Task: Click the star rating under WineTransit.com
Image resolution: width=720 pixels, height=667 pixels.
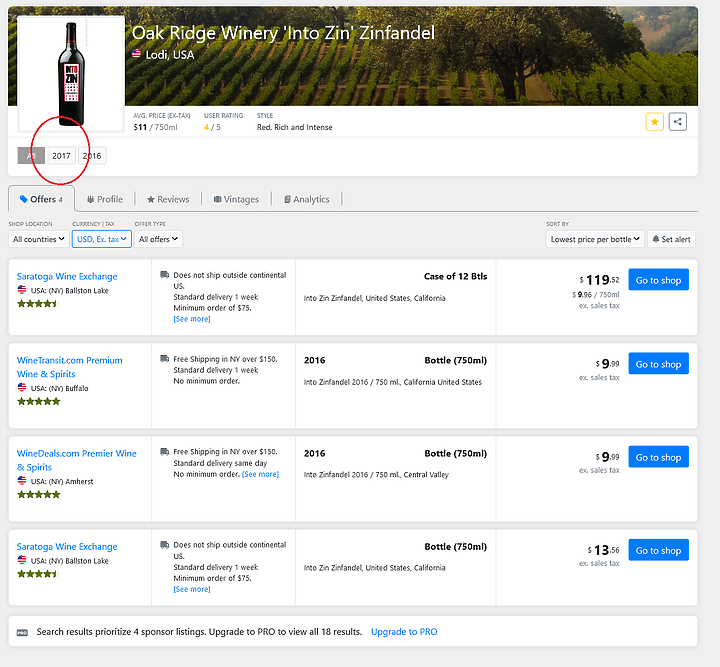Action: (39, 401)
